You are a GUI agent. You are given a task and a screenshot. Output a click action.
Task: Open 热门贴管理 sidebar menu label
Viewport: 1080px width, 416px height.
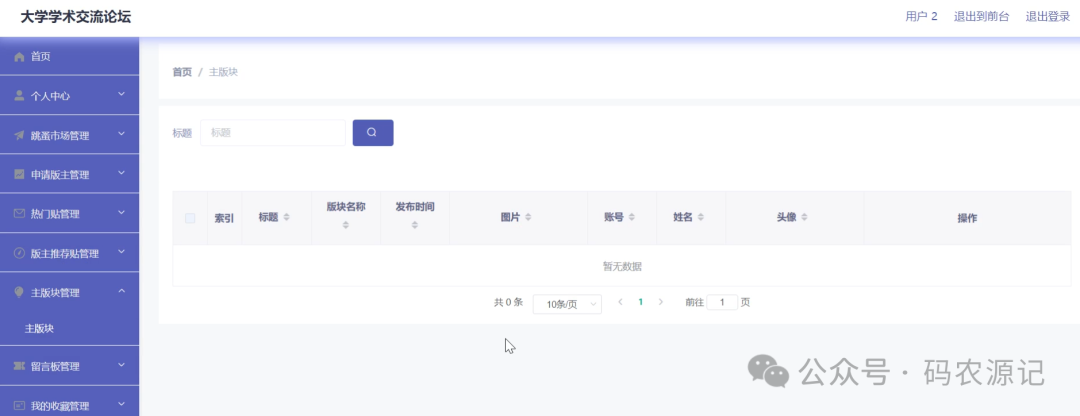(x=55, y=215)
